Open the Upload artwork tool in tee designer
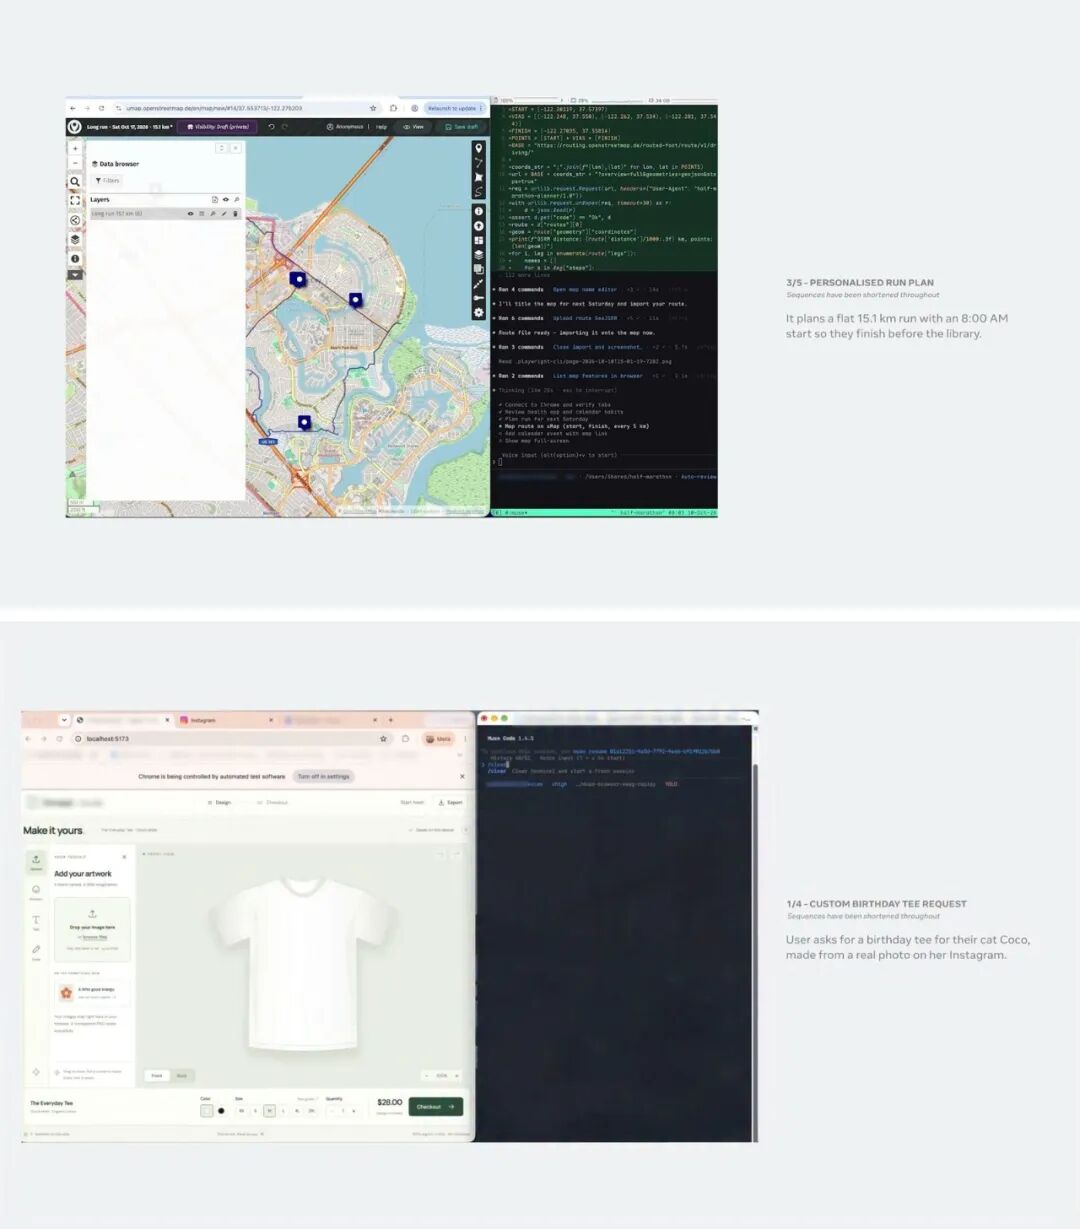 [36, 861]
